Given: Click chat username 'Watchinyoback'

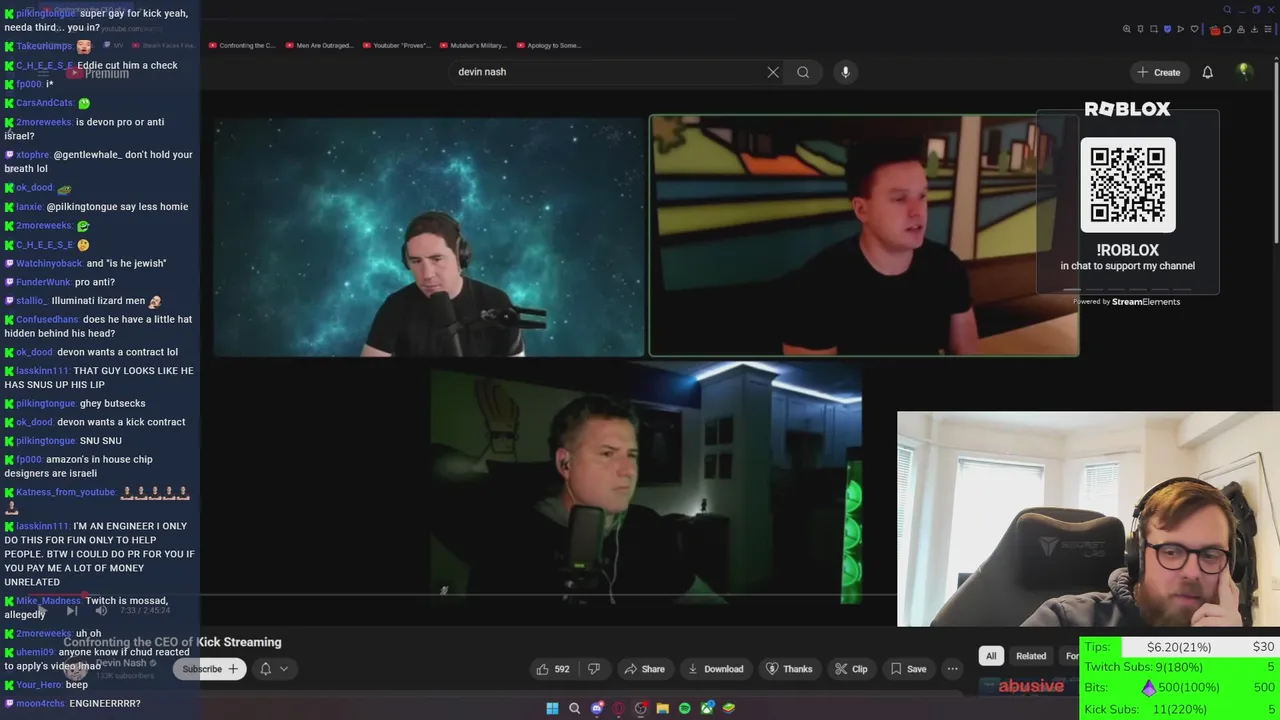Looking at the screenshot, I should point(49,263).
